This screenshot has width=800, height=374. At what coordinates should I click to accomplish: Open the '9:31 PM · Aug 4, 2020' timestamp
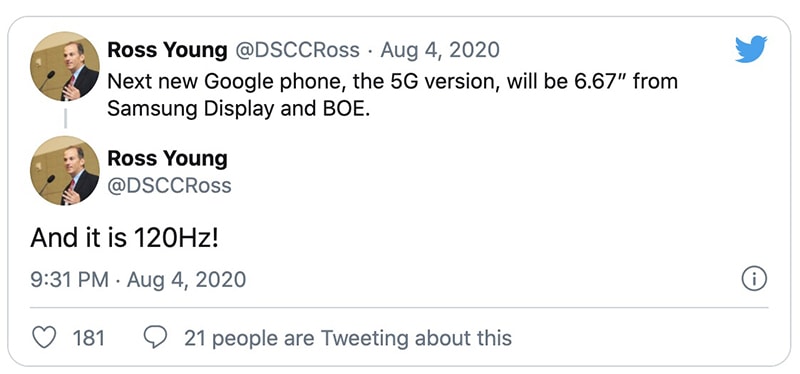click(138, 280)
